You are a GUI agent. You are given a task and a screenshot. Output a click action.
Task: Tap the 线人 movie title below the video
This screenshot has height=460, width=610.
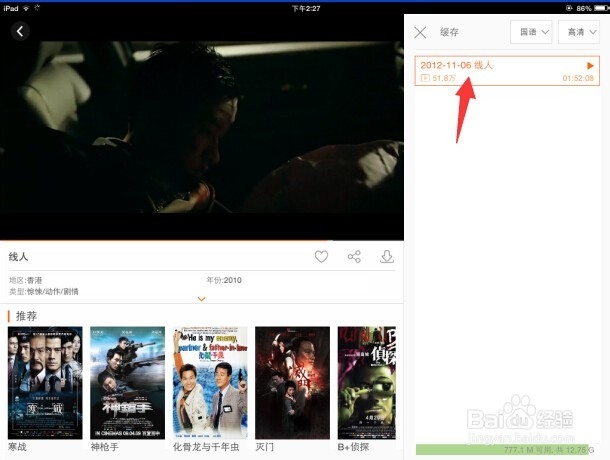point(18,256)
